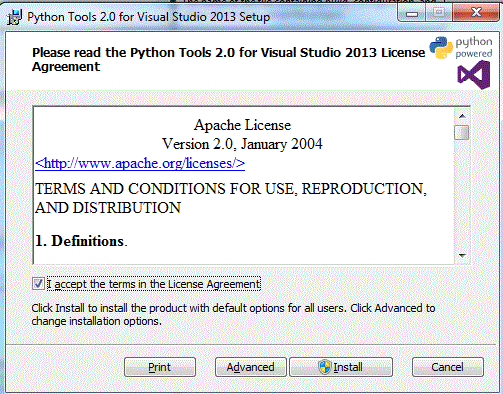This screenshot has width=503, height=394.
Task: Uncheck the accept License Agreement checkbox
Action: [38, 284]
